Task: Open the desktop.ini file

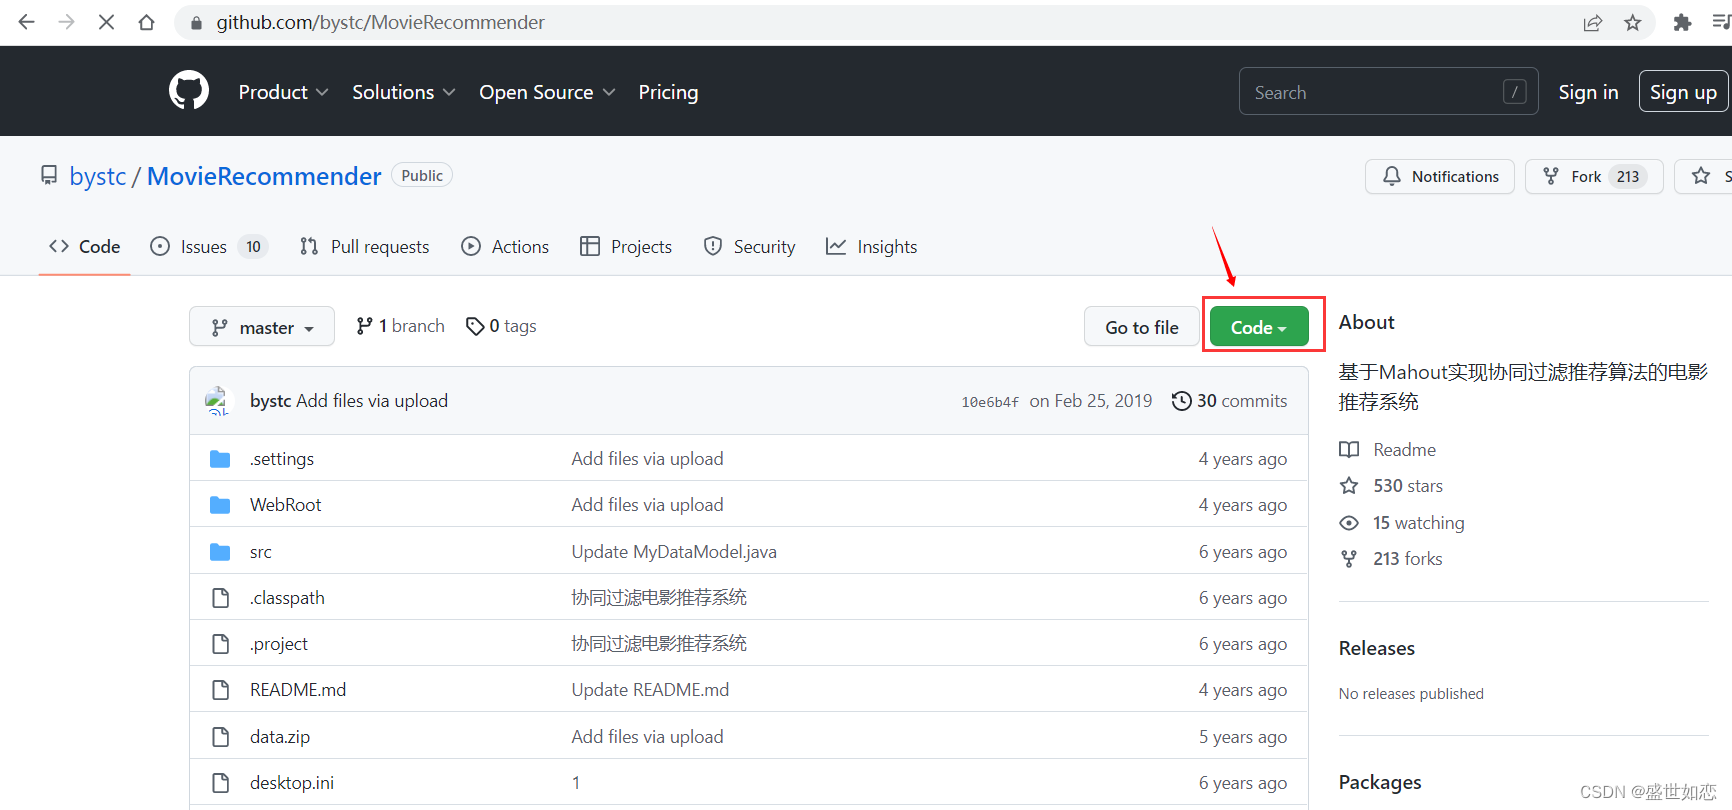Action: coord(292,783)
